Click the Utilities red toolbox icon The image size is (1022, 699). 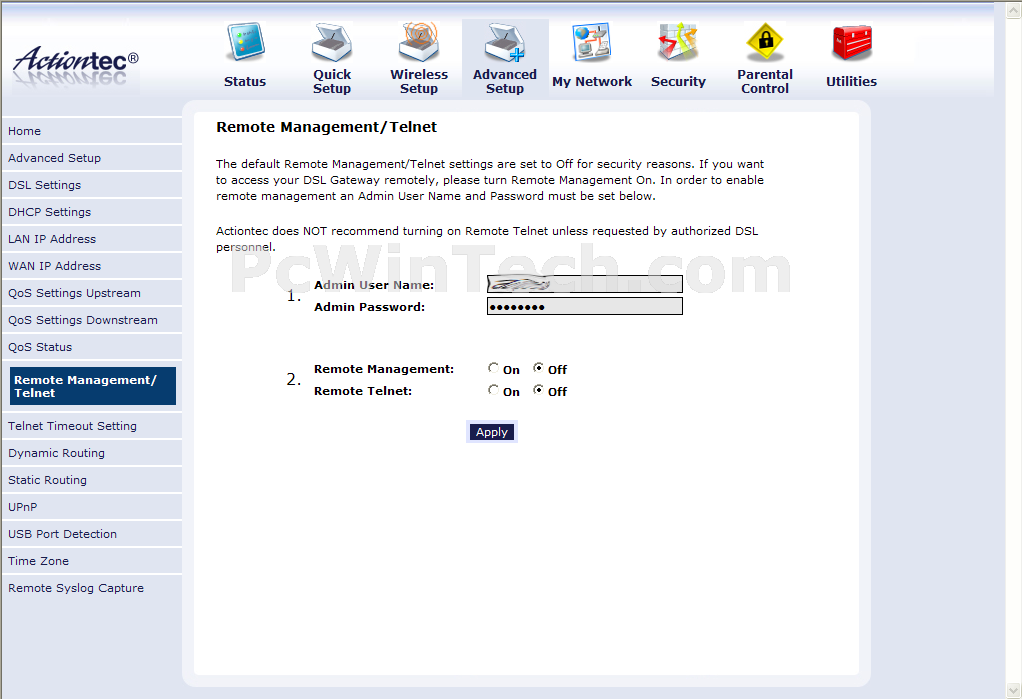(x=852, y=42)
